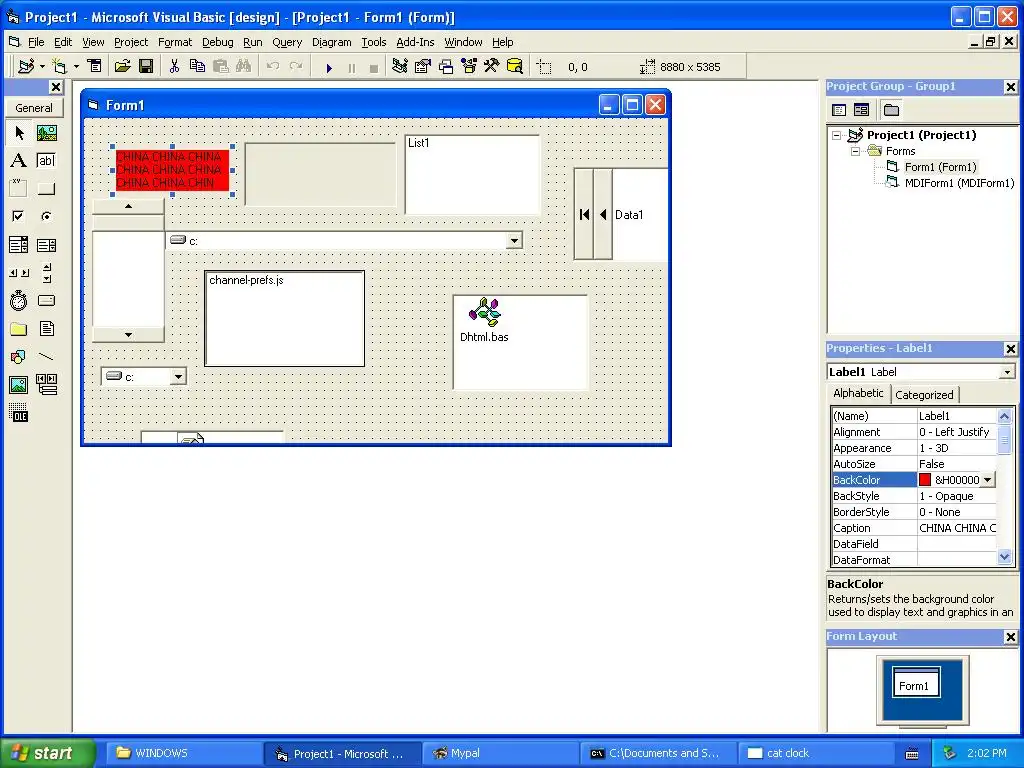Viewport: 1024px width, 768px height.
Task: Toggle Folders in the Project Explorer
Action: 891,110
